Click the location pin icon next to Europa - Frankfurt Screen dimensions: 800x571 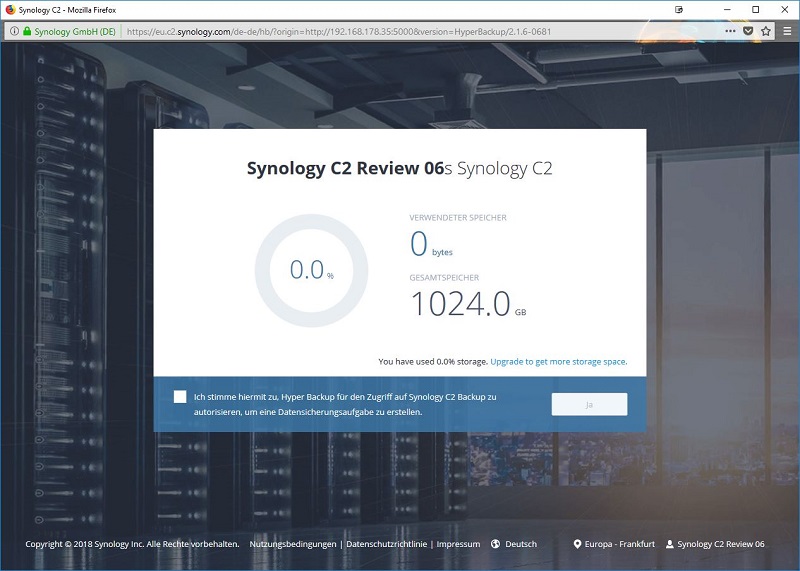[x=577, y=544]
